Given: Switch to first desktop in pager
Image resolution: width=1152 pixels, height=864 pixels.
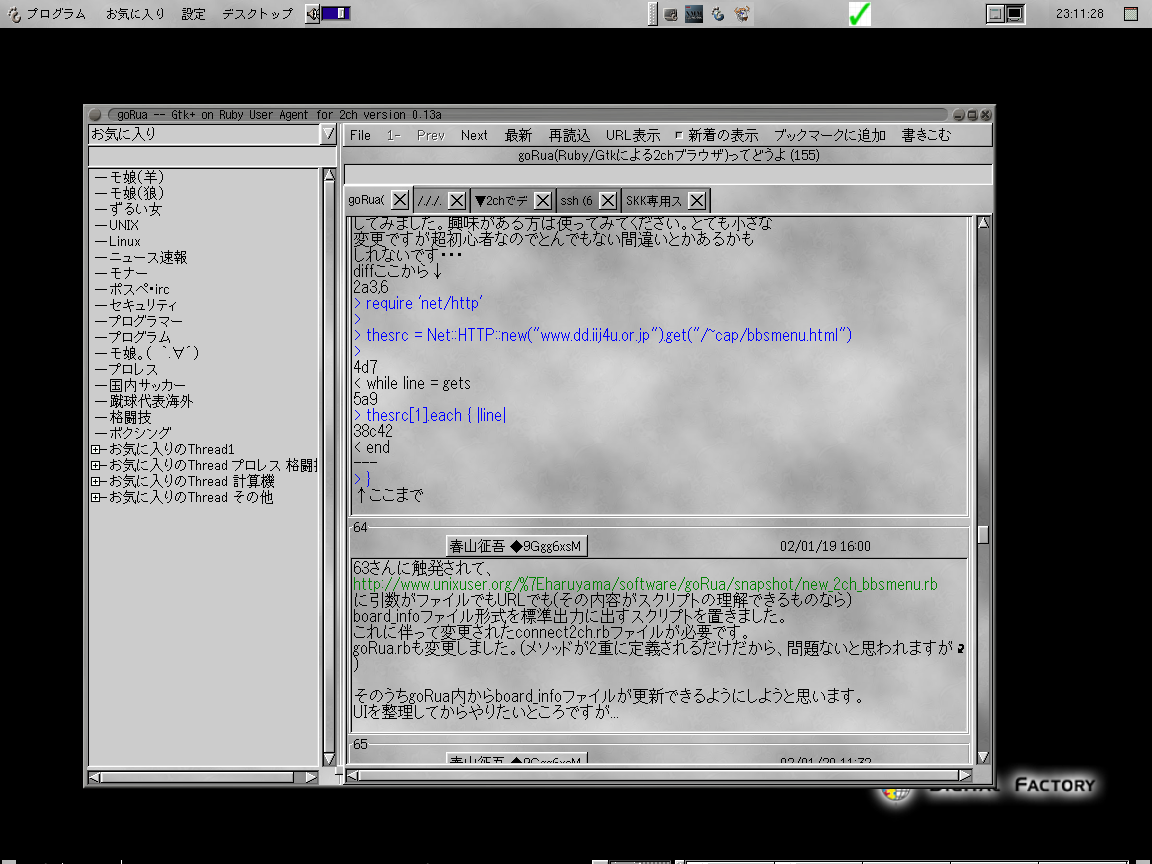Looking at the screenshot, I should (996, 14).
